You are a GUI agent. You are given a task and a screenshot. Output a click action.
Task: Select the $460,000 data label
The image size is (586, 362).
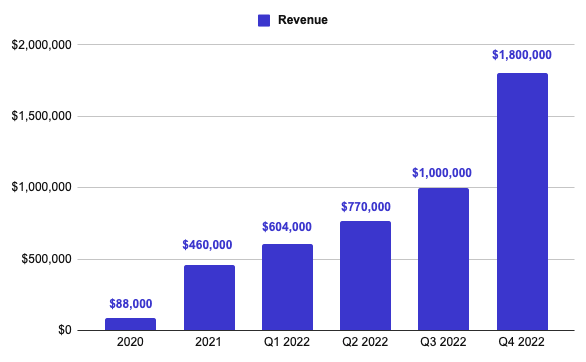pyautogui.click(x=207, y=245)
